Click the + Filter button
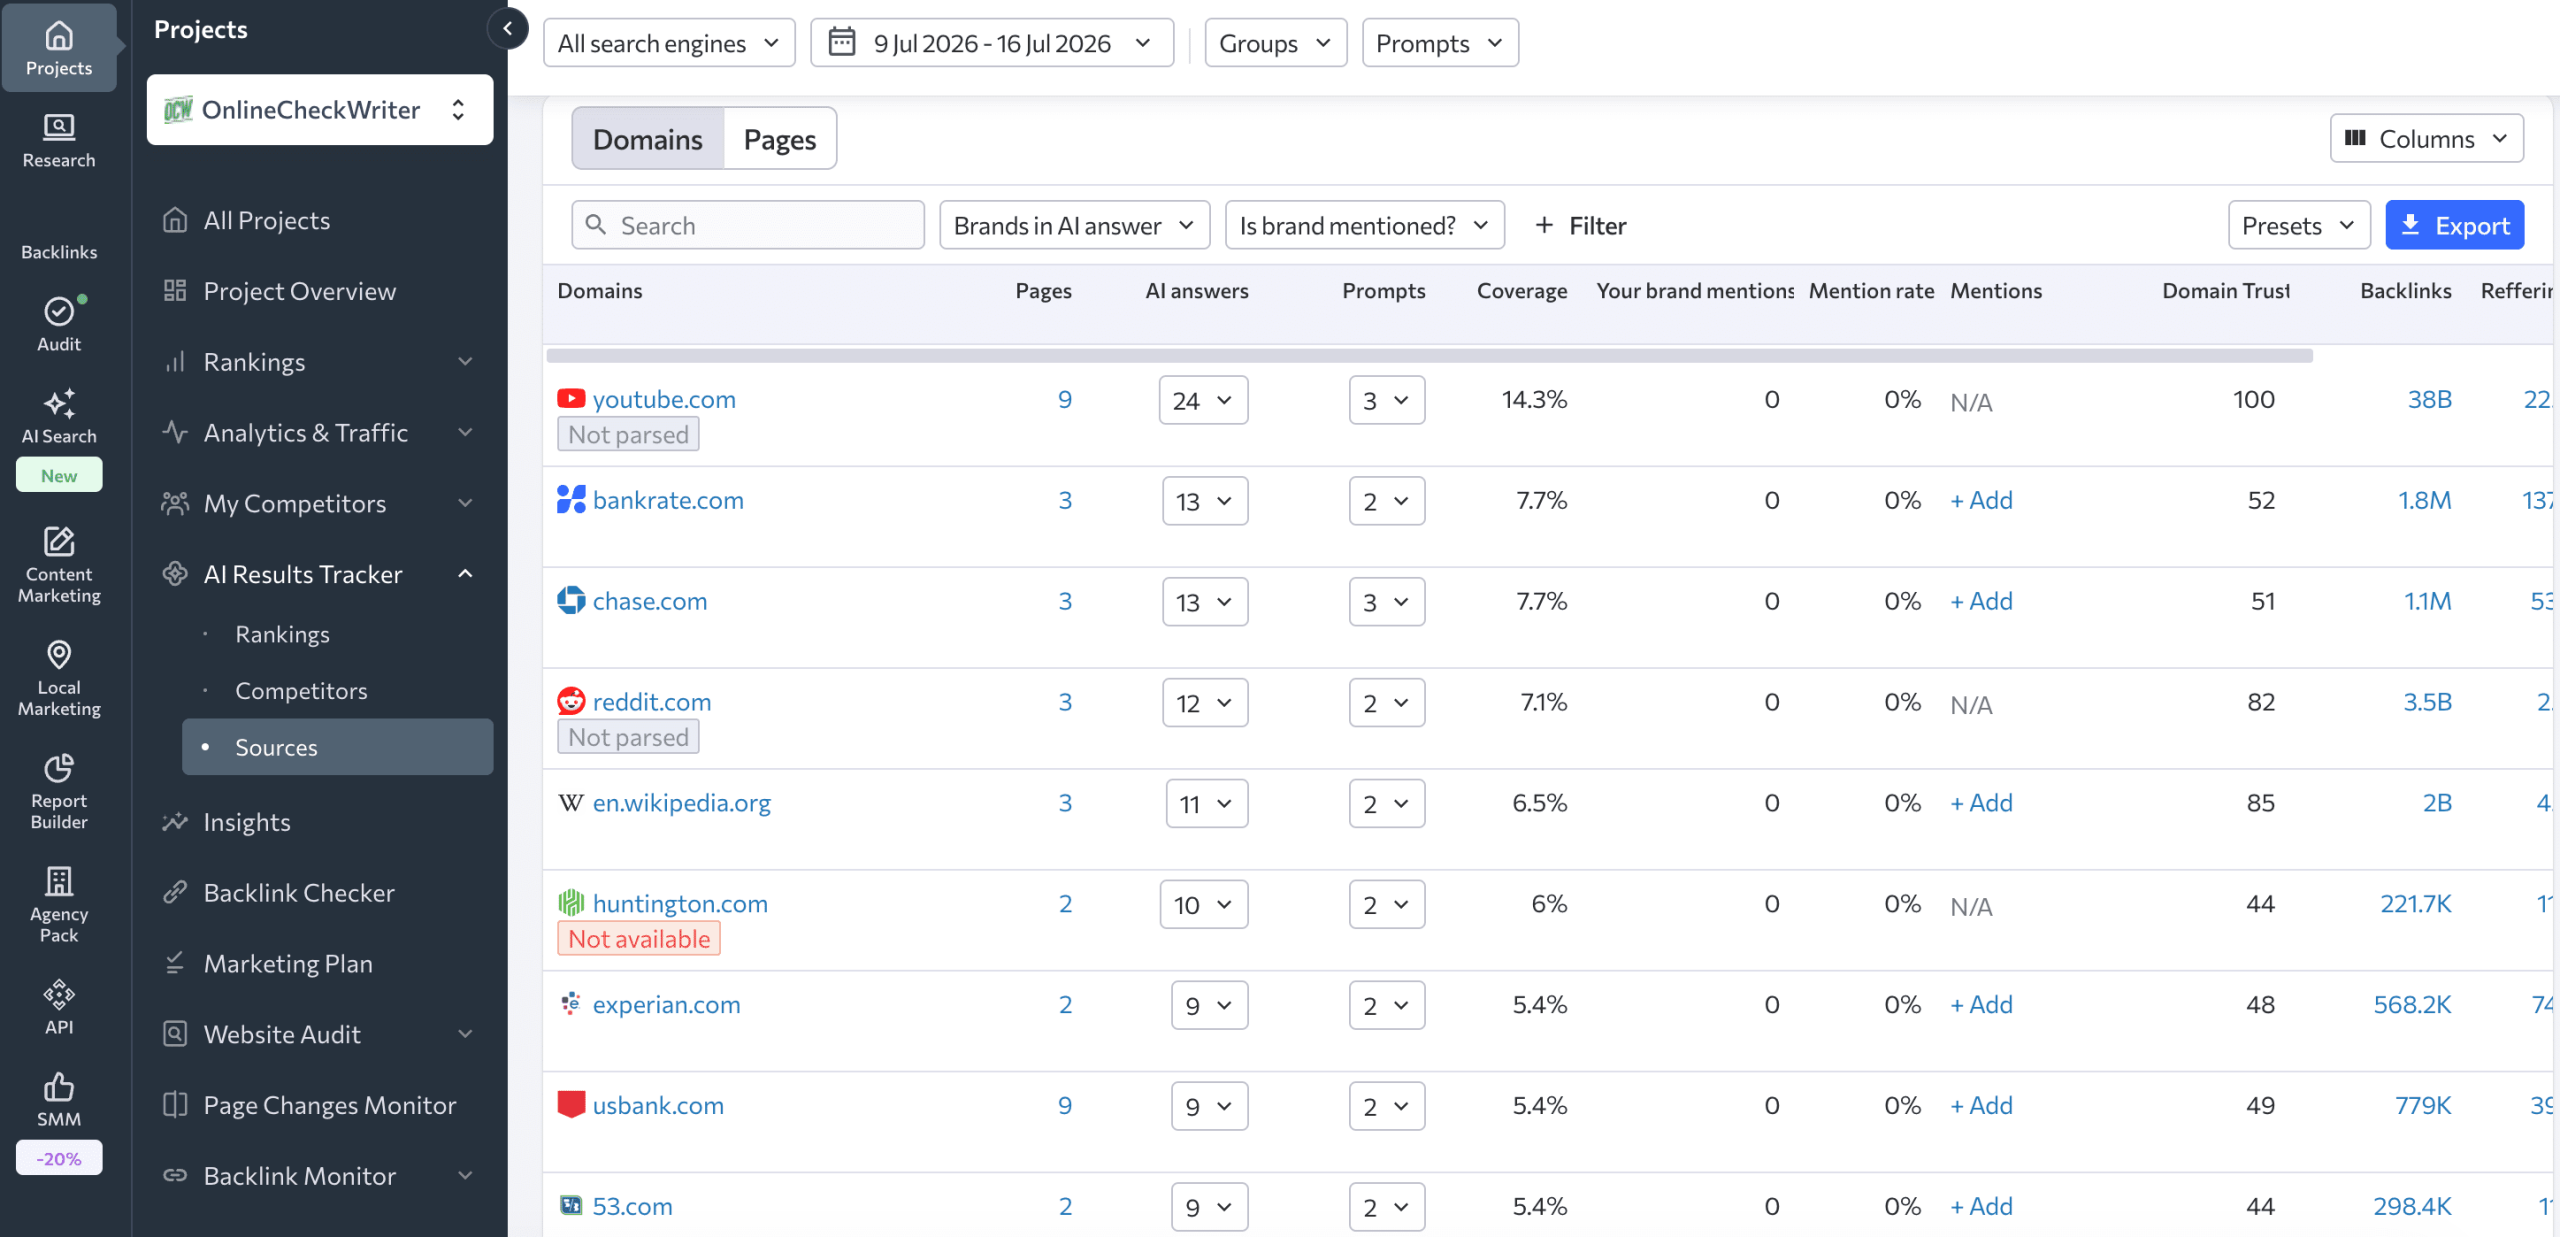The width and height of the screenshot is (2560, 1237). click(1580, 225)
